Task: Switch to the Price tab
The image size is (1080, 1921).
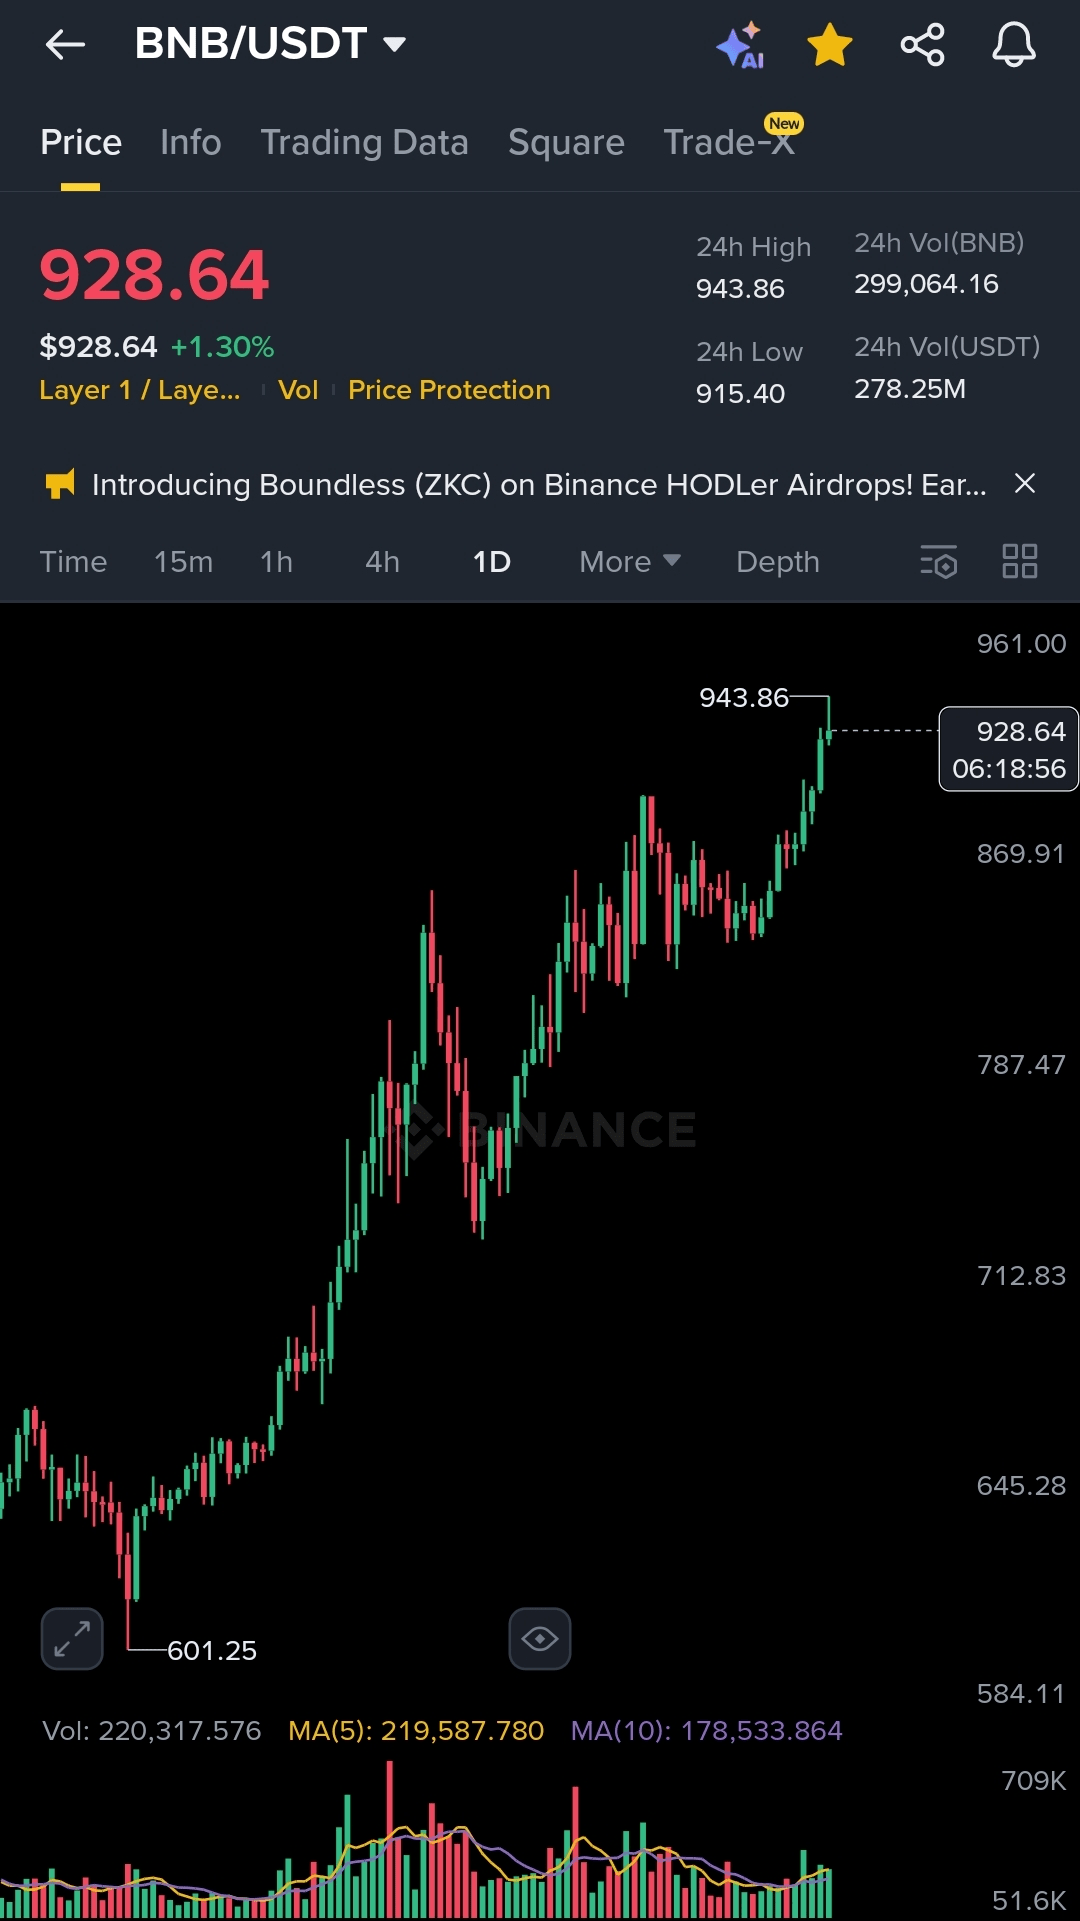Action: (81, 142)
